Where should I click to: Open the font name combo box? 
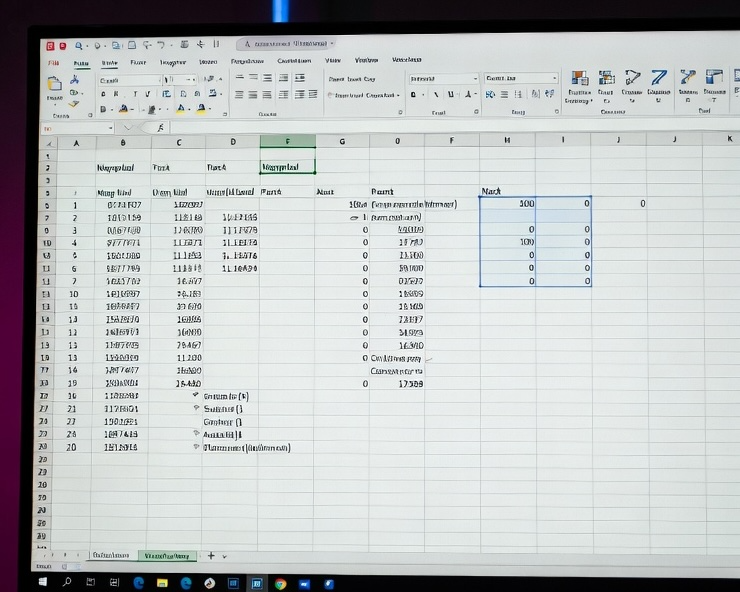pyautogui.click(x=130, y=80)
